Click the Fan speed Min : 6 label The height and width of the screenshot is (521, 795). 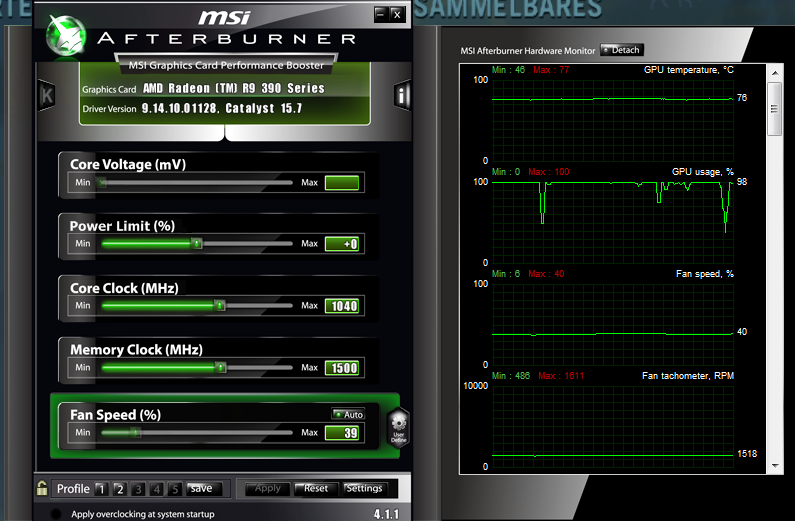pyautogui.click(x=506, y=274)
